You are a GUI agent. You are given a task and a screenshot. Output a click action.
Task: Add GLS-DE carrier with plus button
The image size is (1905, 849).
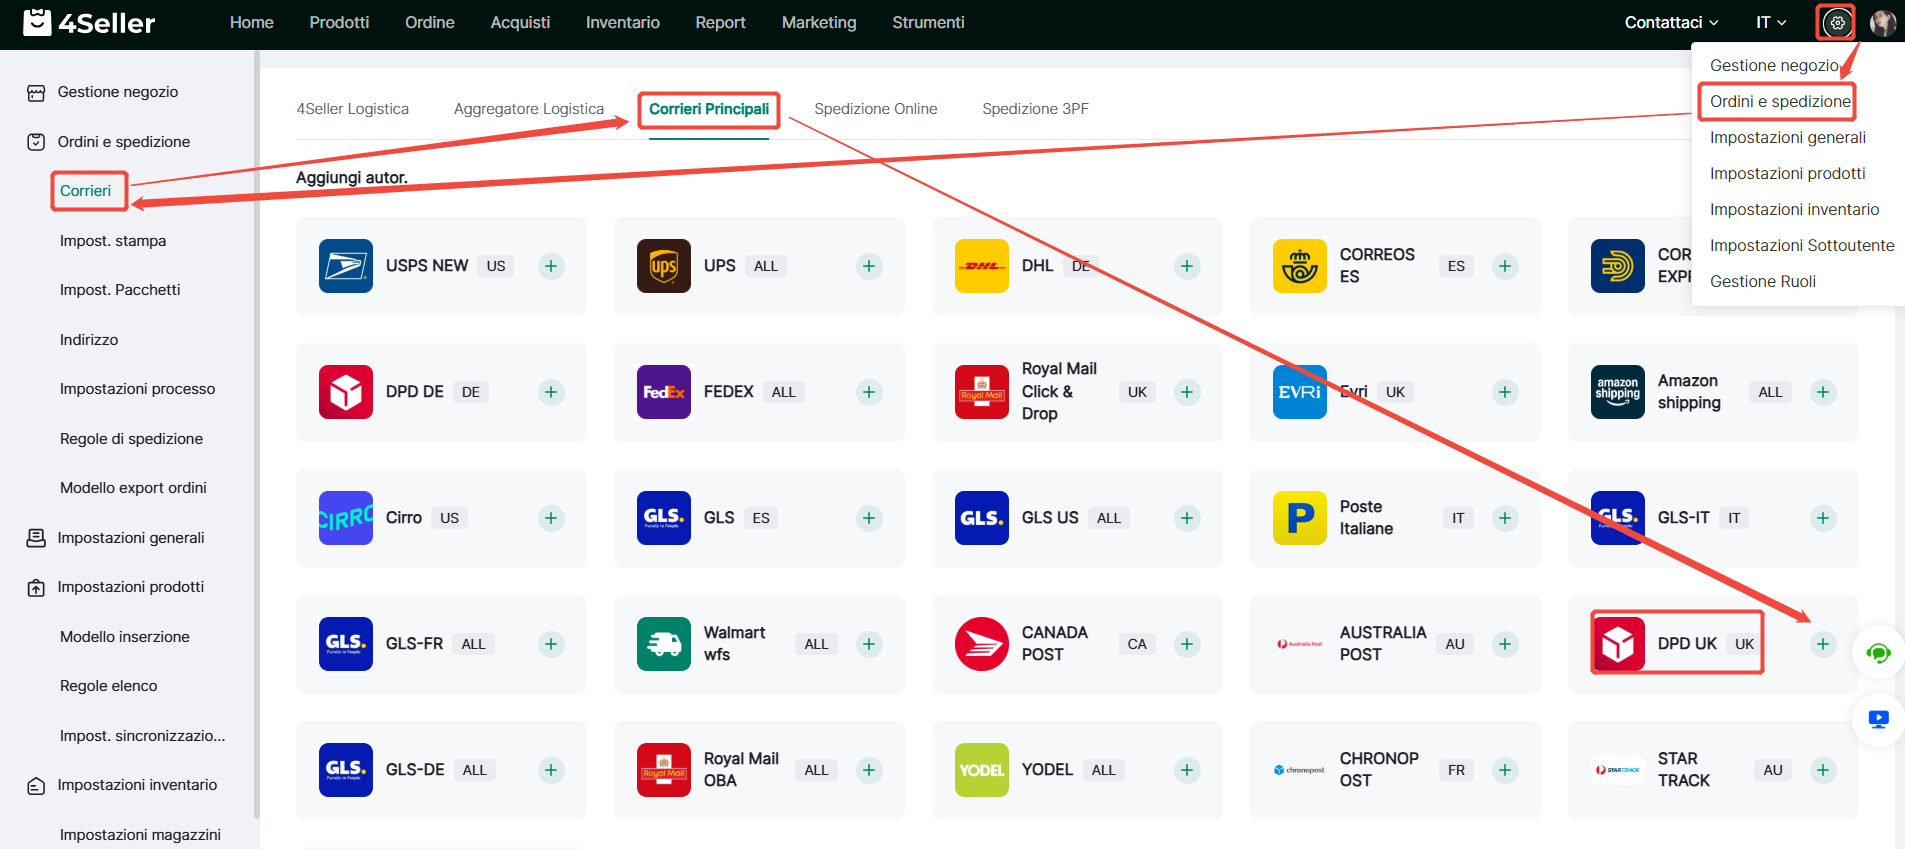click(551, 770)
